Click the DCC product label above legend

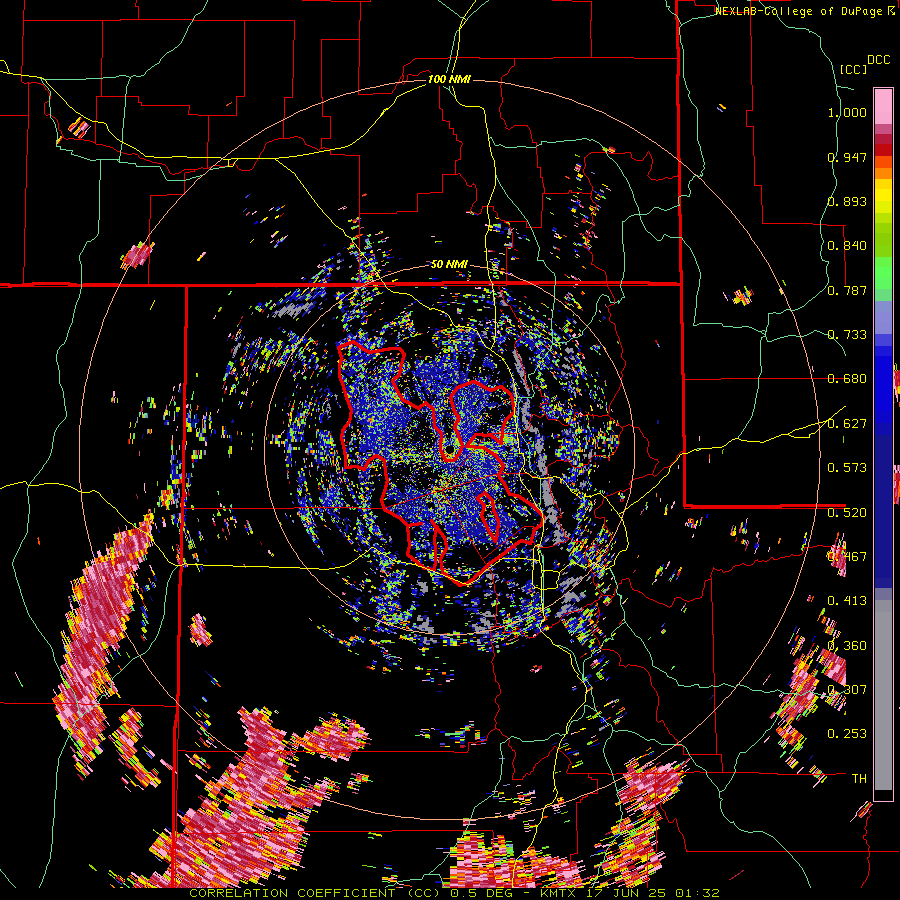[x=878, y=60]
